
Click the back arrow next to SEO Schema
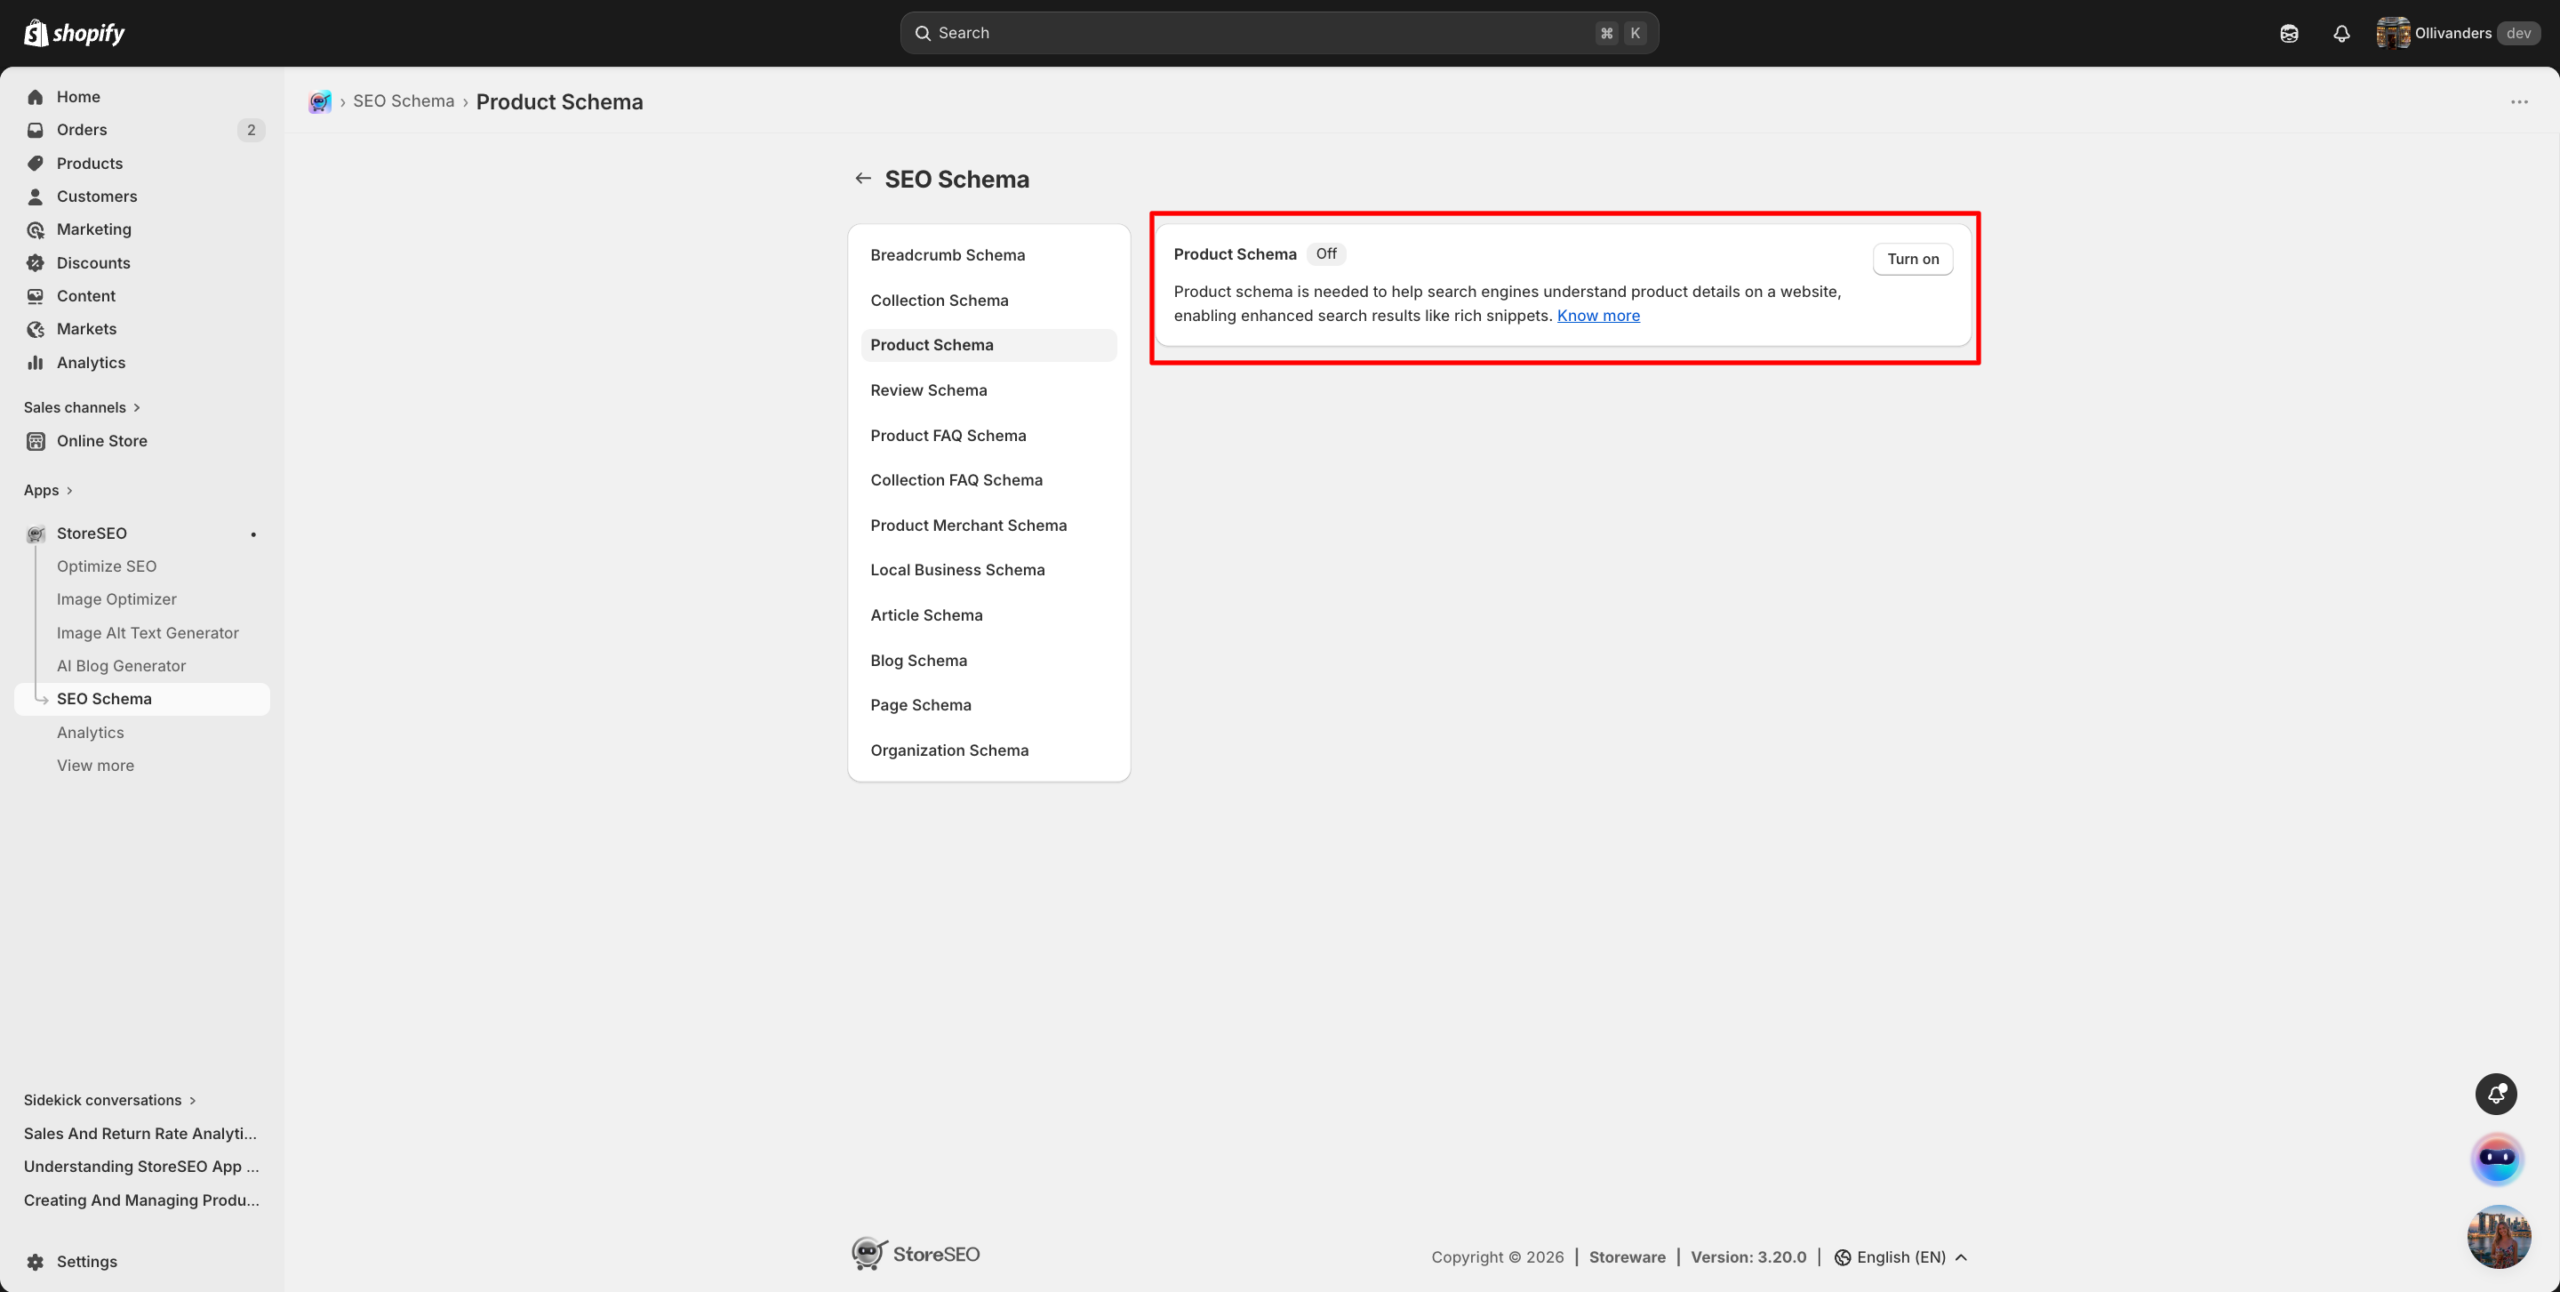pyautogui.click(x=863, y=178)
